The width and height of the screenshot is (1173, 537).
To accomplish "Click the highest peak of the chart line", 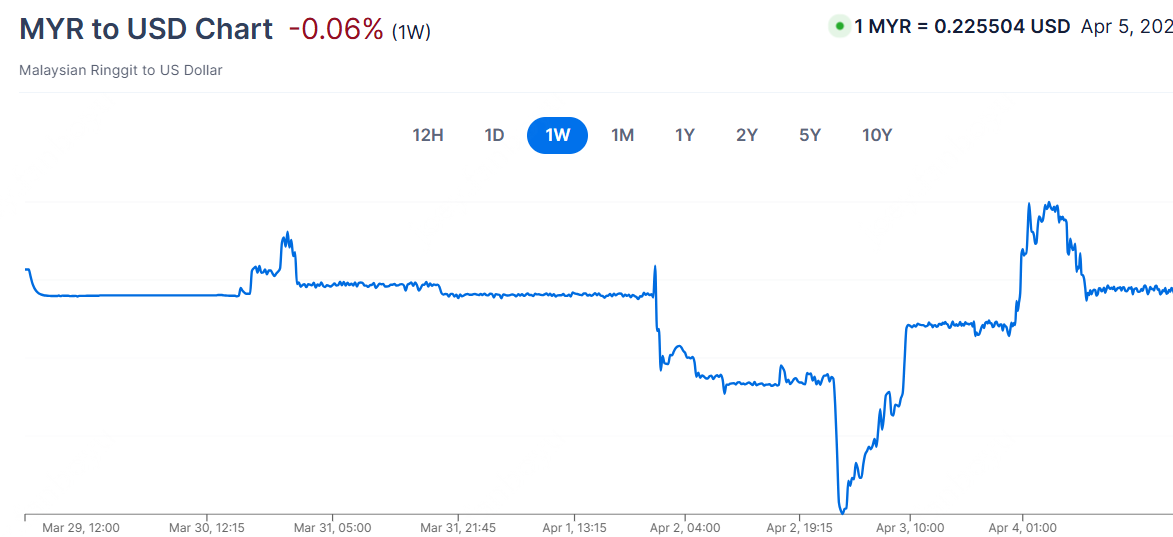I will pos(1030,204).
